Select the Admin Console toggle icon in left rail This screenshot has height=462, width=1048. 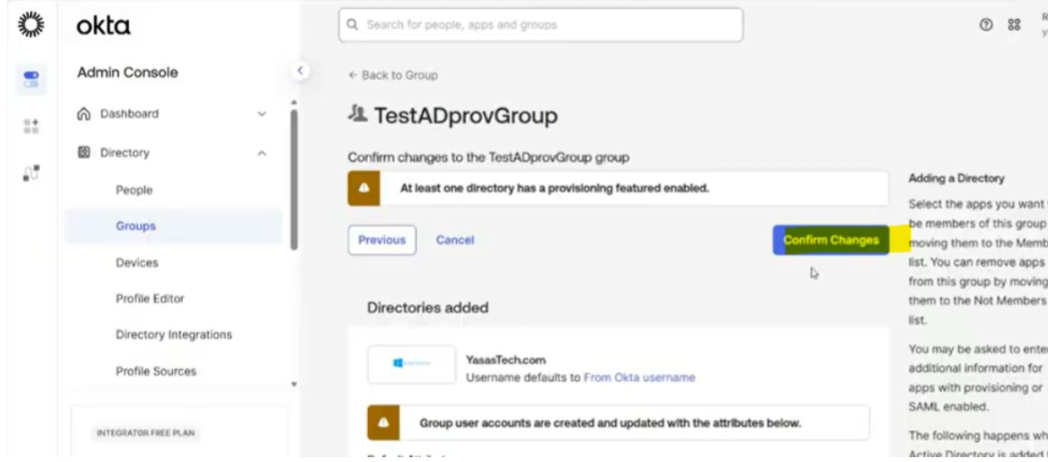[x=30, y=79]
